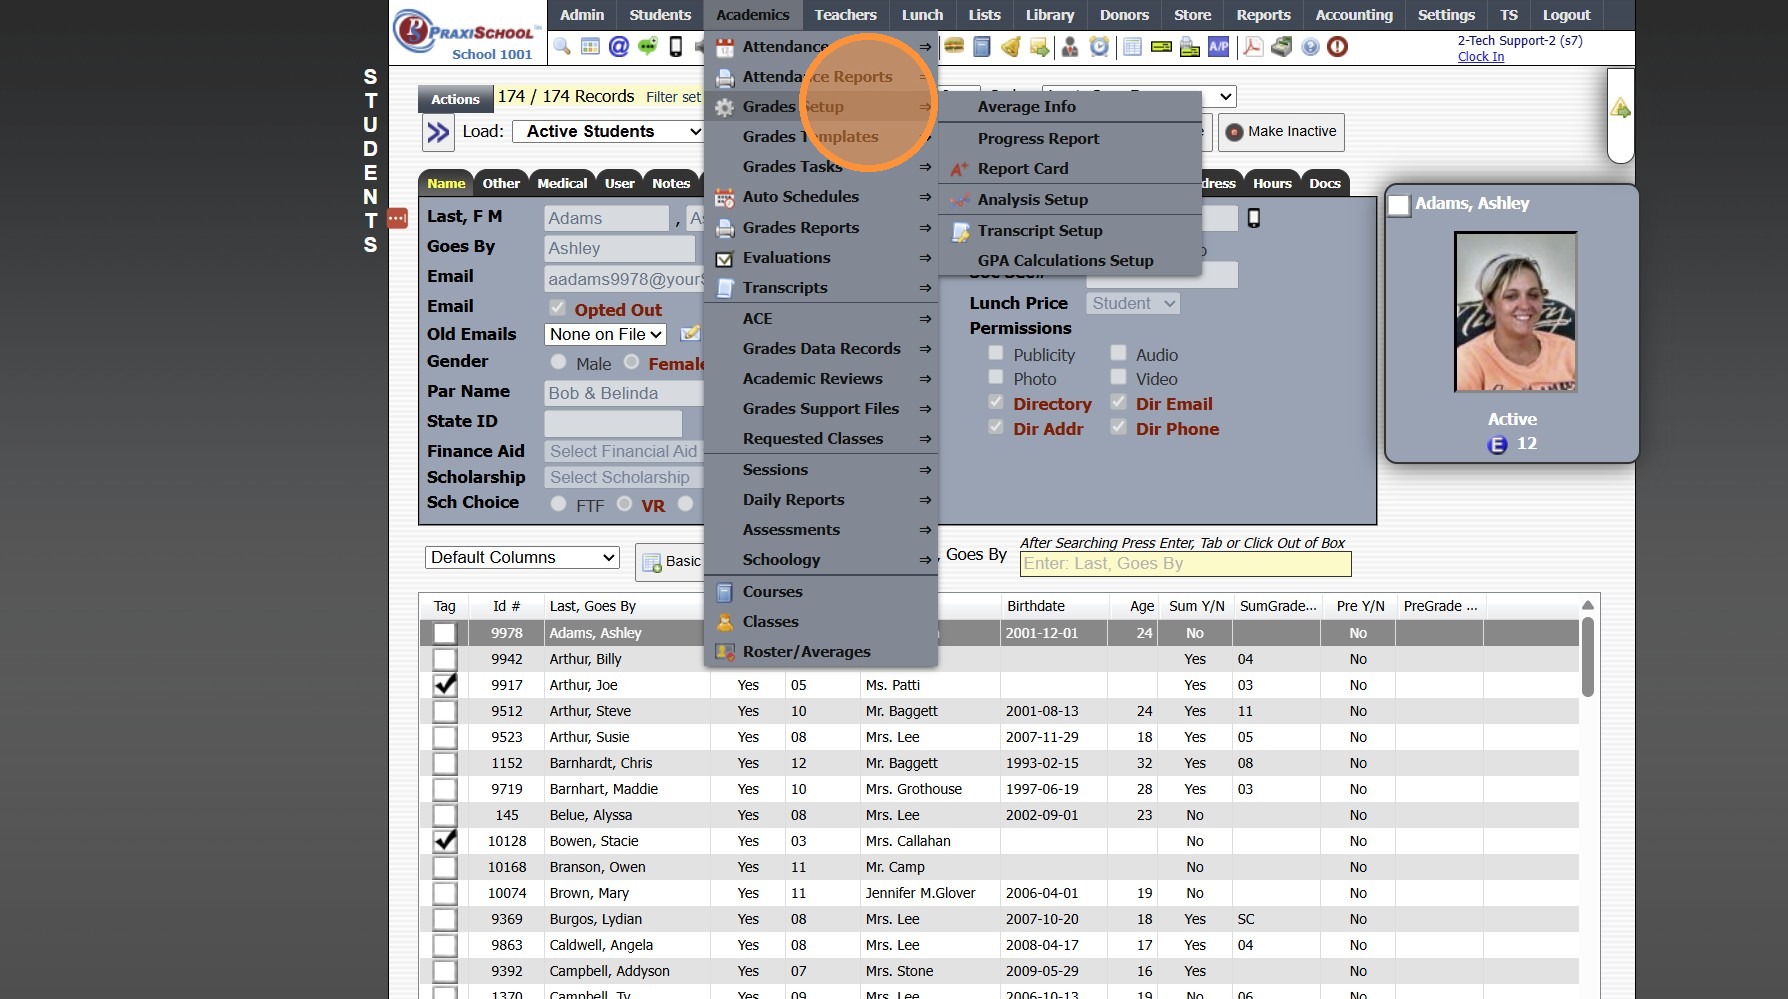The height and width of the screenshot is (999, 1788).
Task: Click the warning triangle icon on right panel
Action: 1621,108
